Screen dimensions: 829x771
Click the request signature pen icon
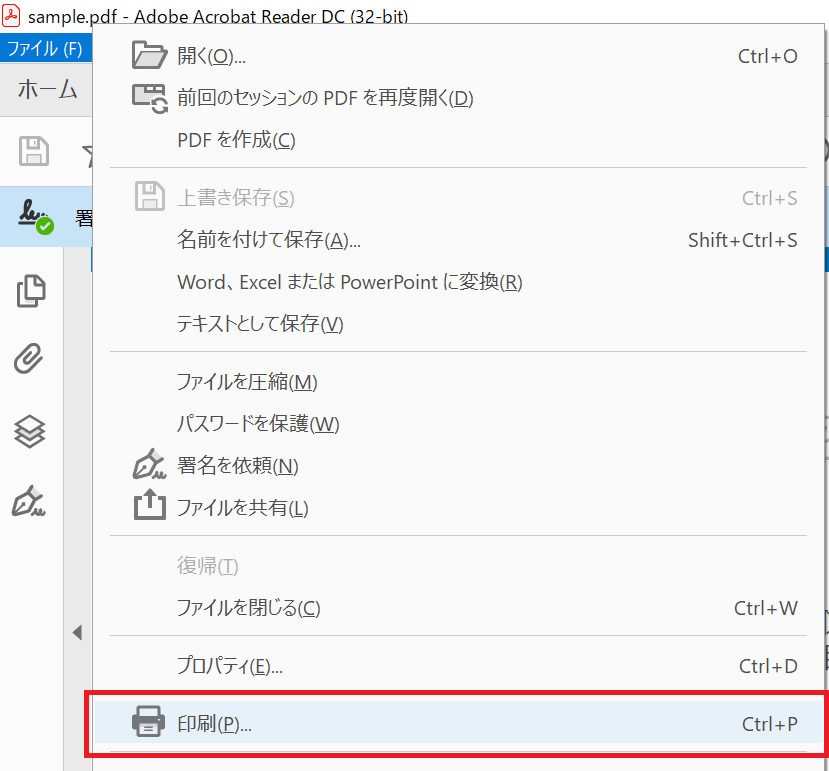(149, 465)
